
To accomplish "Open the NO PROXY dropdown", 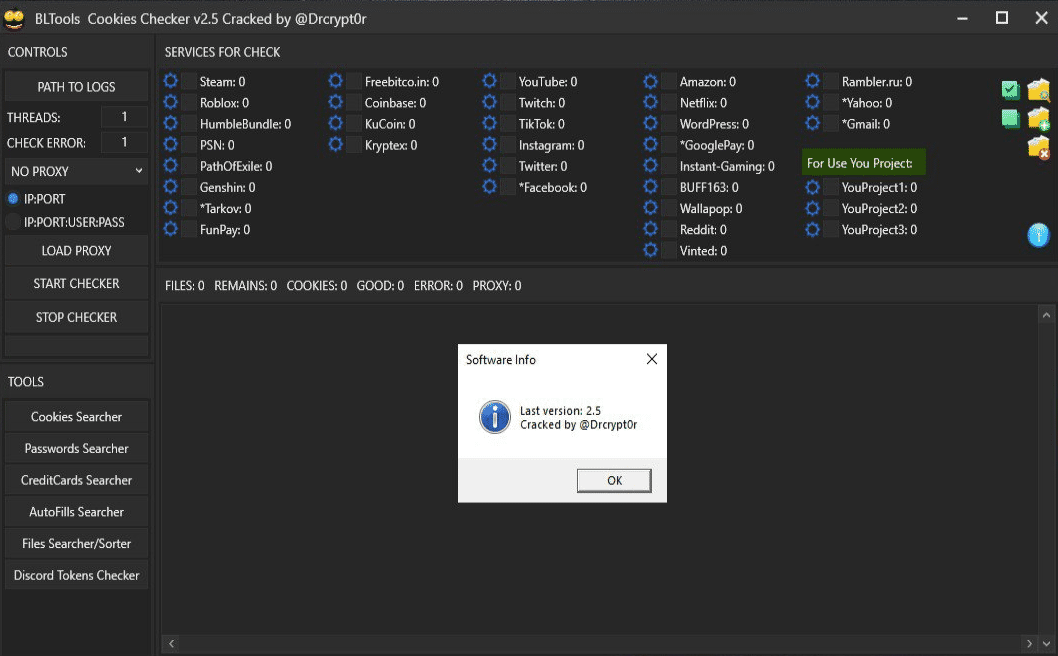I will 75,171.
